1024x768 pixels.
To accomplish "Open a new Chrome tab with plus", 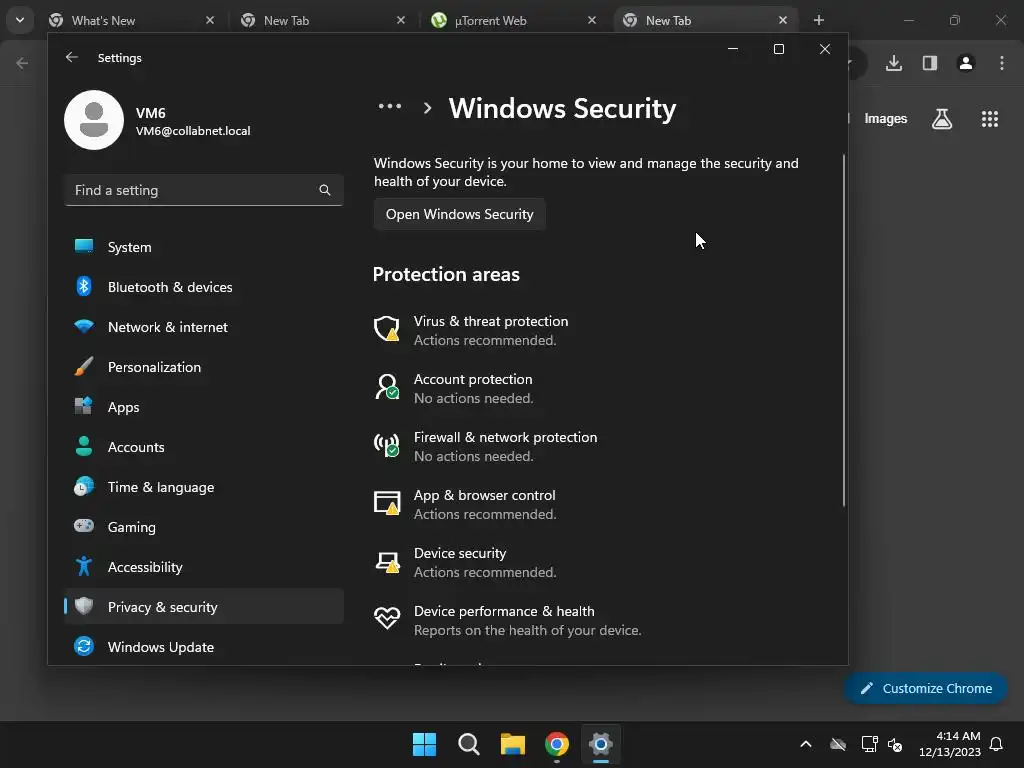I will [818, 20].
